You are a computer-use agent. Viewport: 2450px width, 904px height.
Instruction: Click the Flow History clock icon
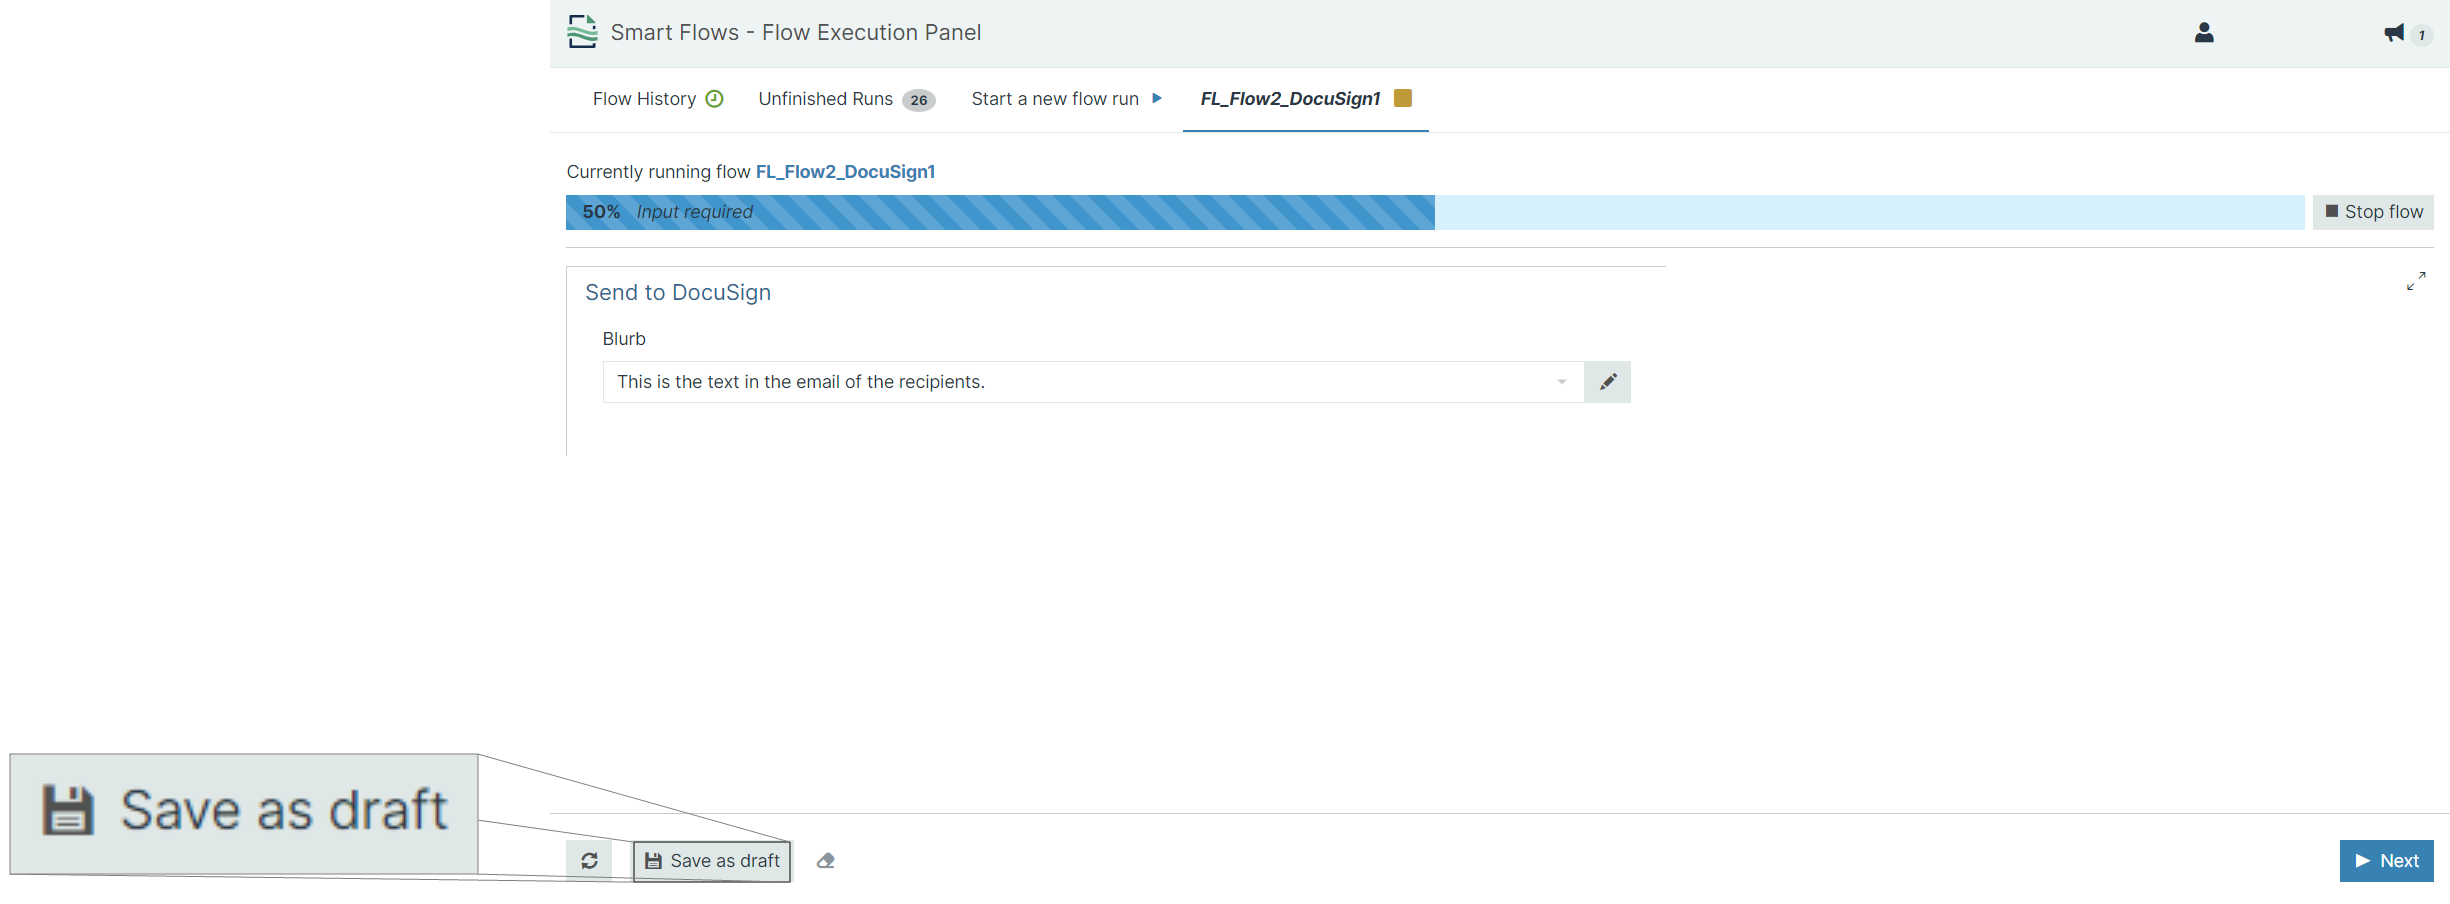pos(714,99)
